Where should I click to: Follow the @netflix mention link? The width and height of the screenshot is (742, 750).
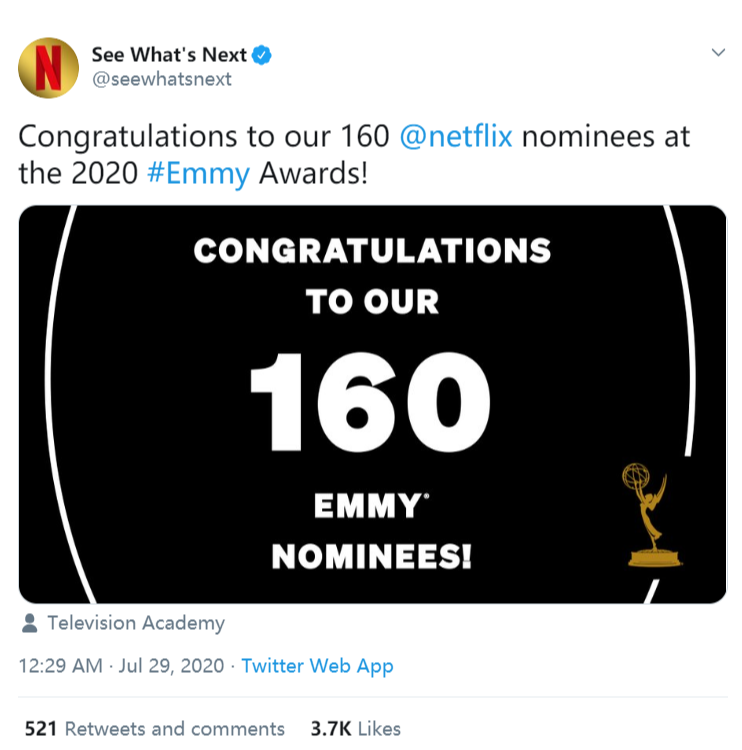tap(456, 136)
